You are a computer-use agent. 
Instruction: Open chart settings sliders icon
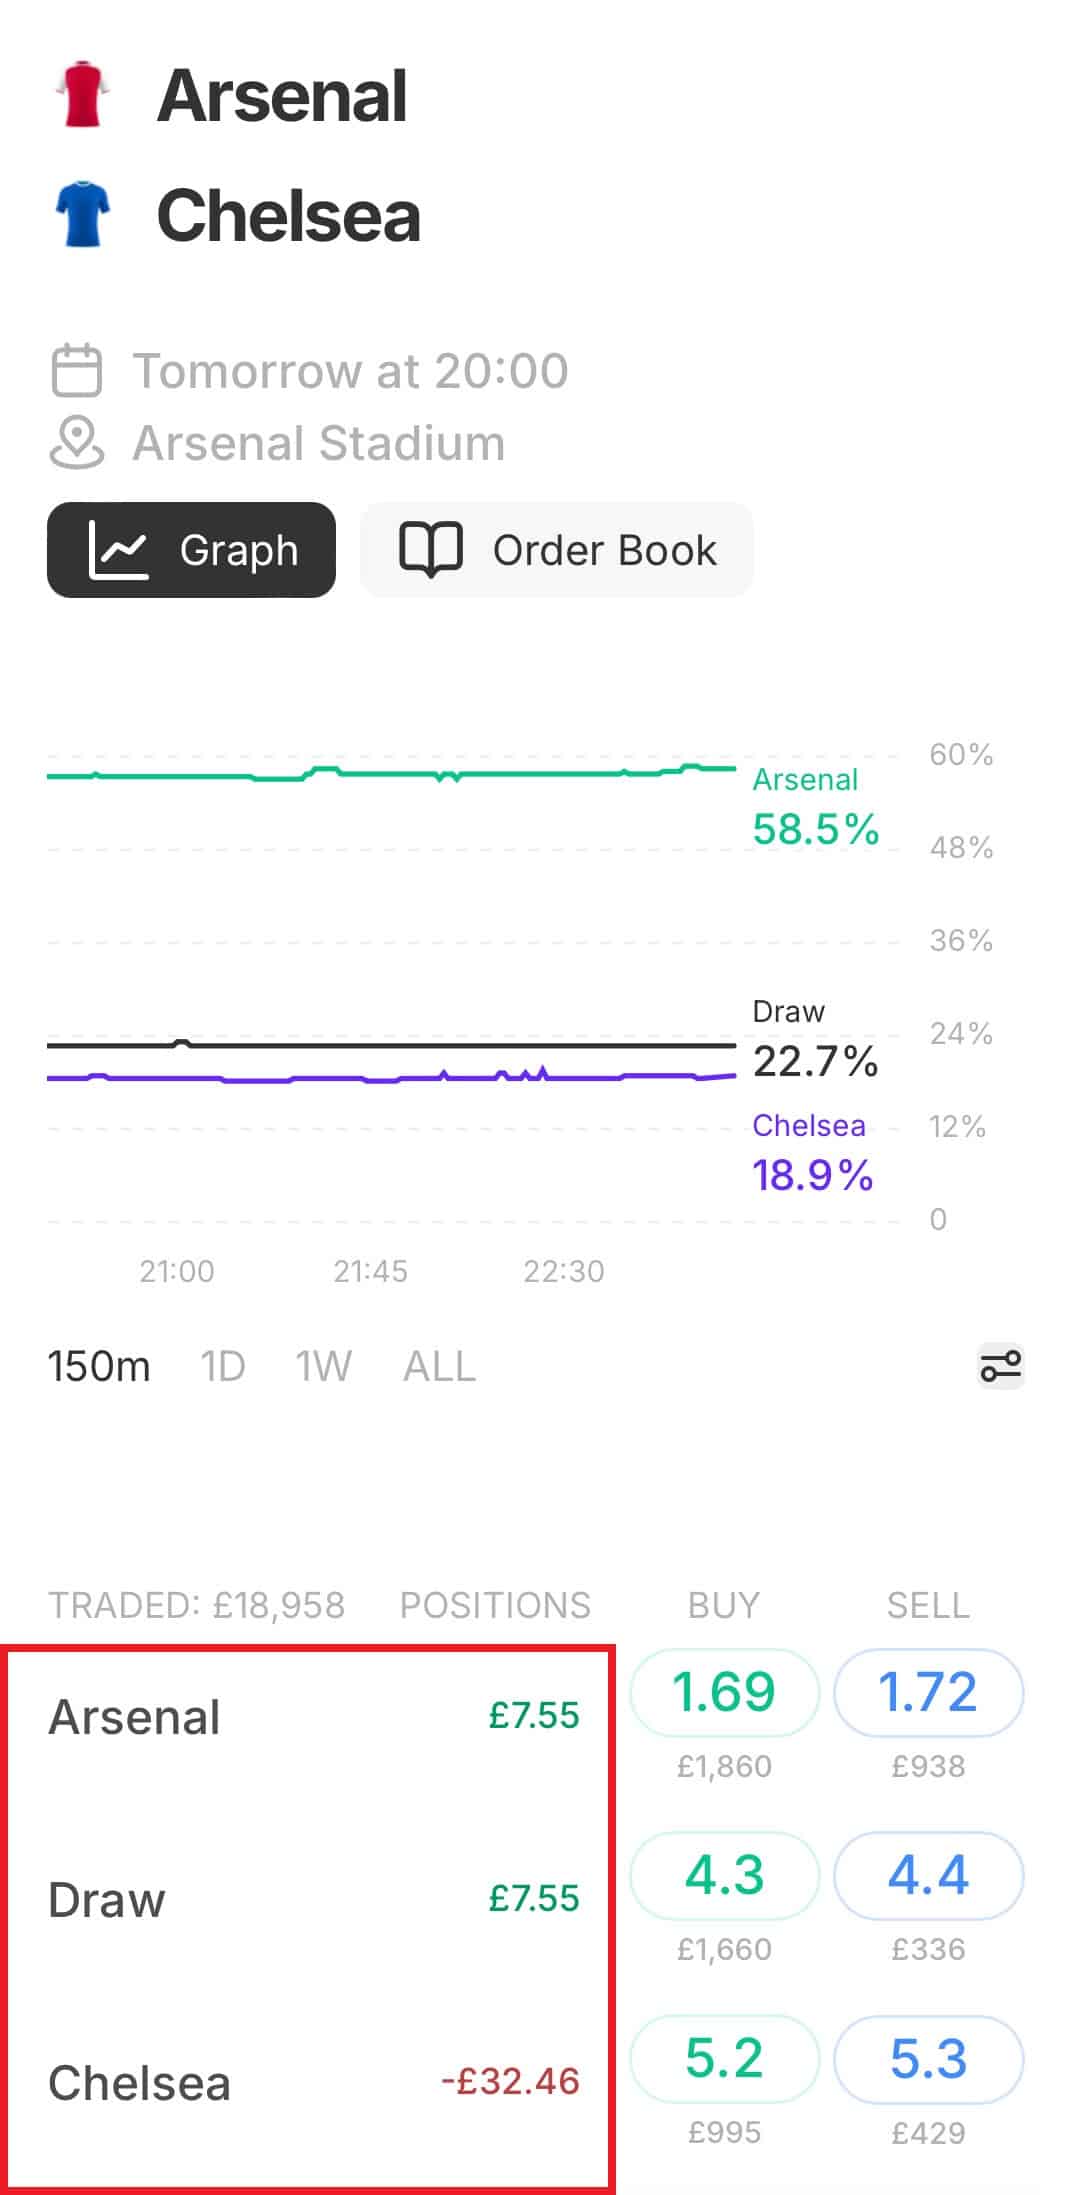pyautogui.click(x=1000, y=1366)
